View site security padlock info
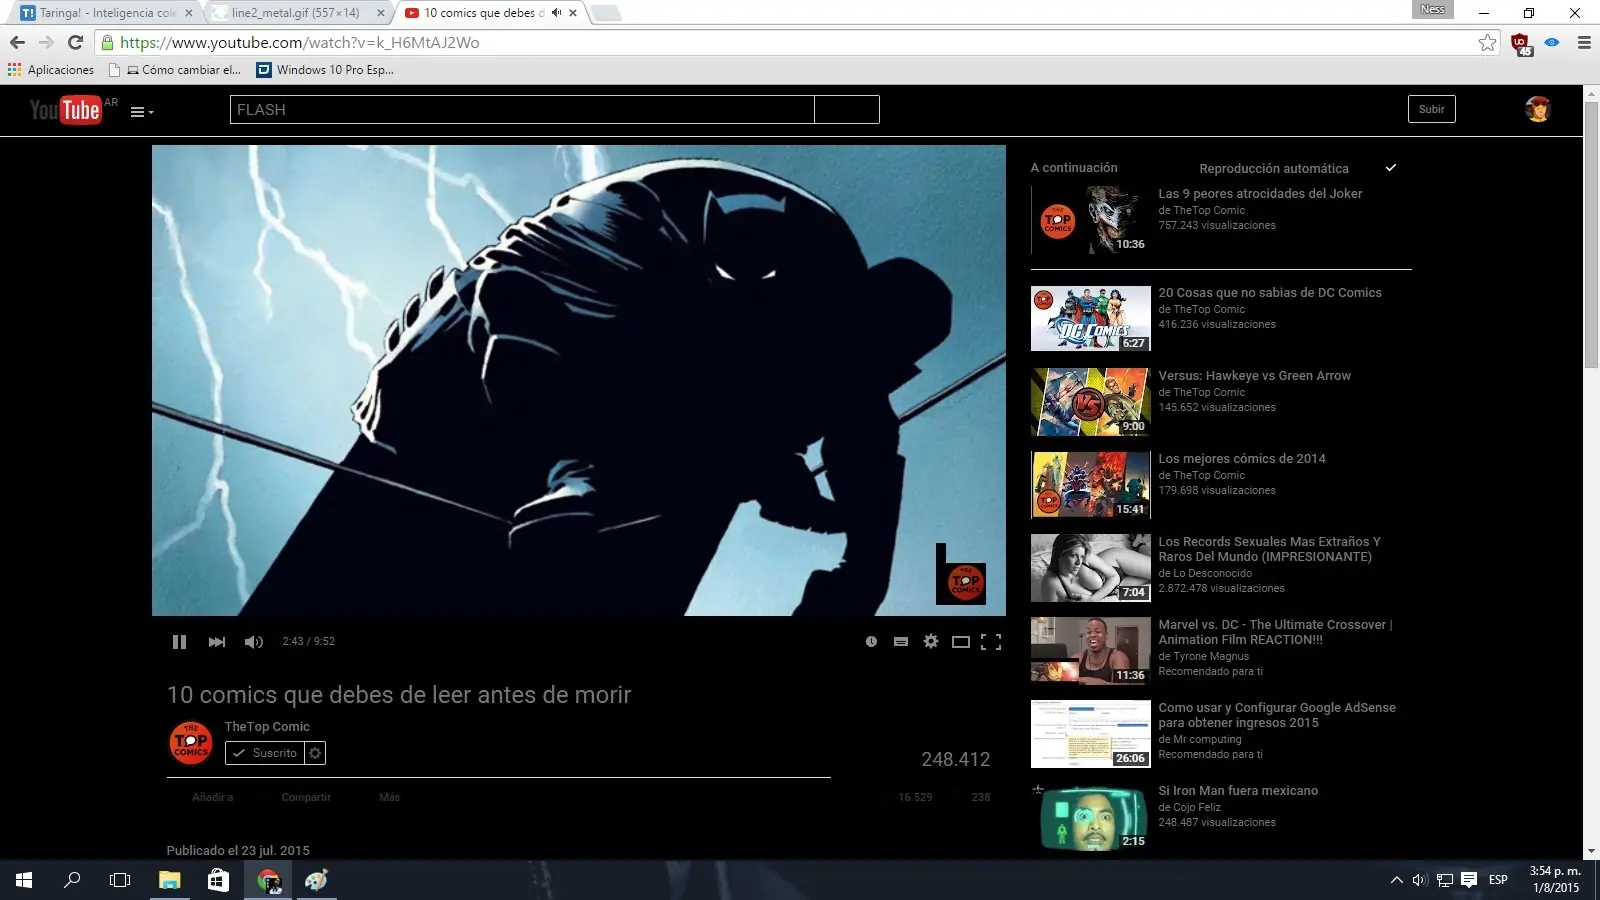Viewport: 1600px width, 900px height. pos(108,43)
